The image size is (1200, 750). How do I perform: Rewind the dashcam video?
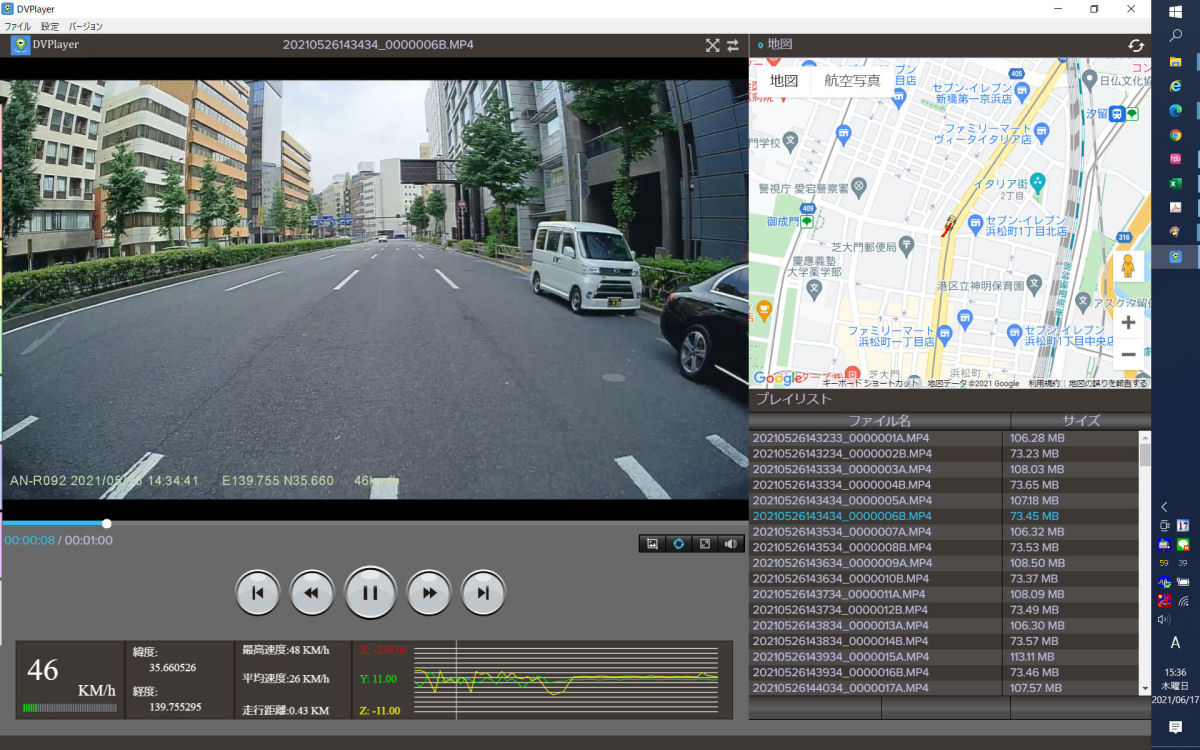pos(312,593)
